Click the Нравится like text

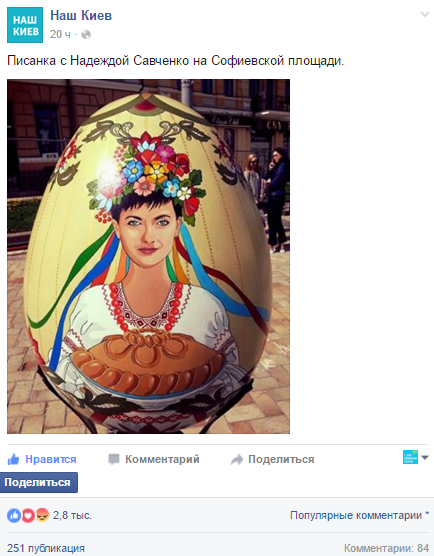pos(51,459)
